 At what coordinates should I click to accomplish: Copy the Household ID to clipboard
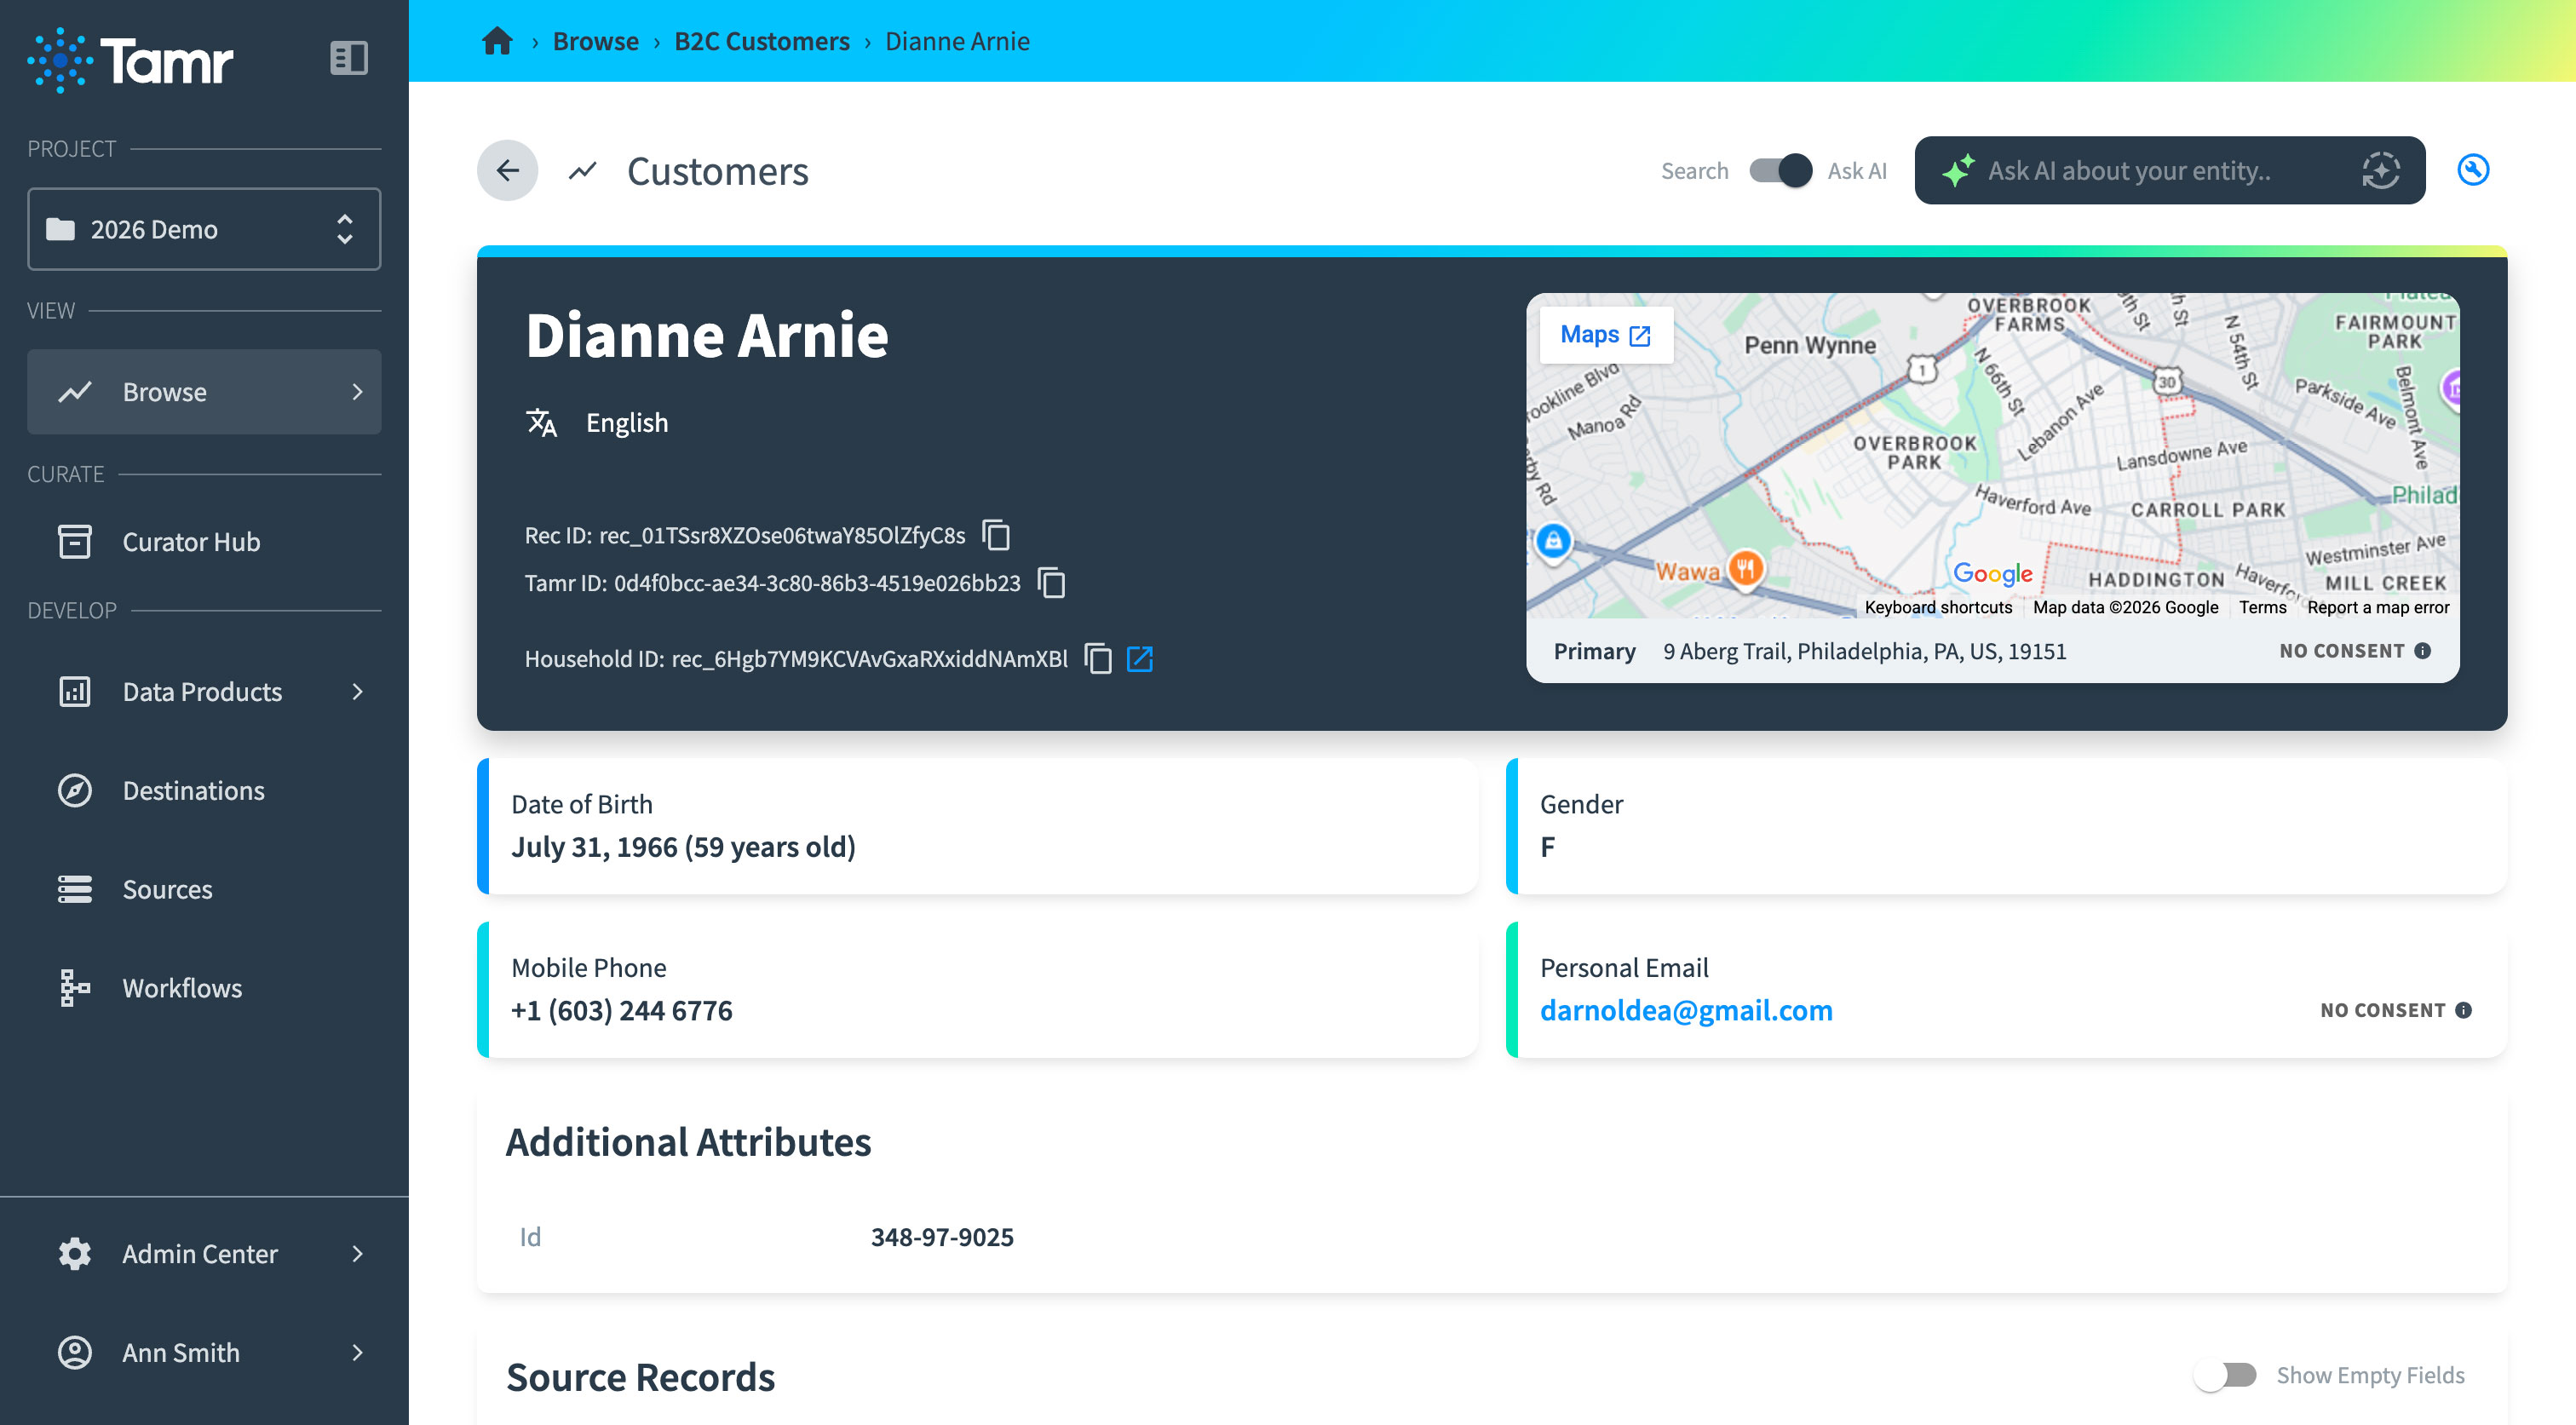point(1098,658)
